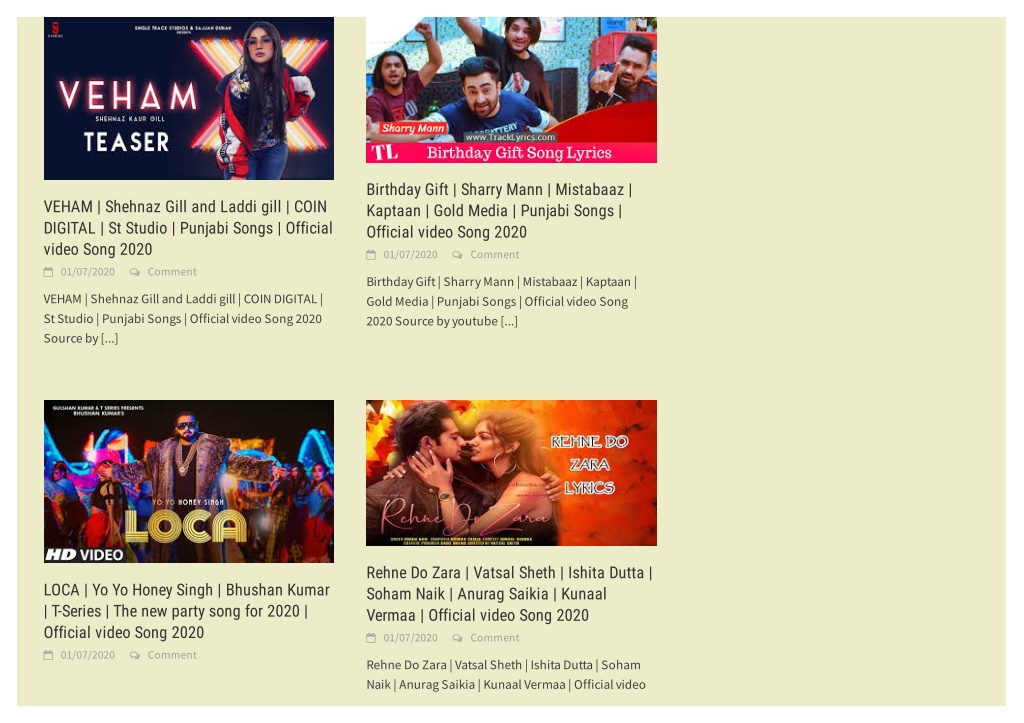Click the 01/07/2020 date under Rehne Do Zara
Screen dimensions: 1024x723
click(410, 639)
